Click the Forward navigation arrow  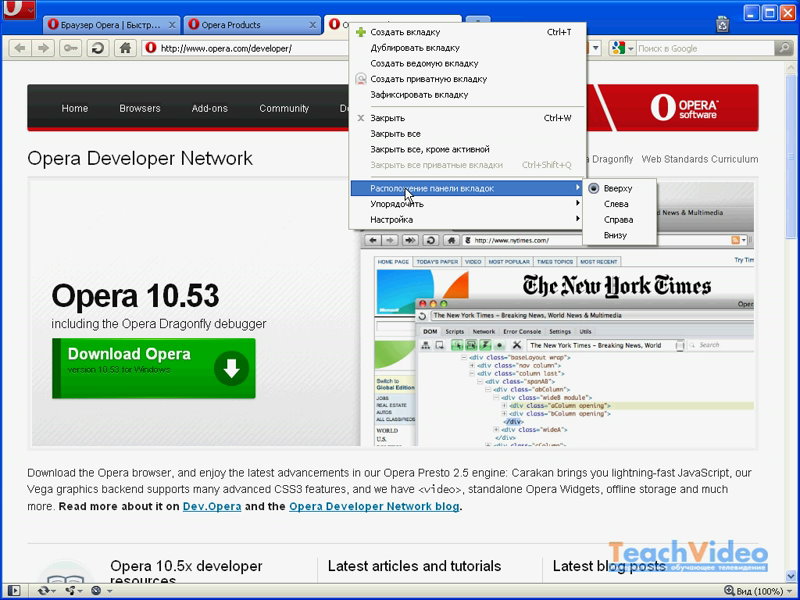[43, 48]
